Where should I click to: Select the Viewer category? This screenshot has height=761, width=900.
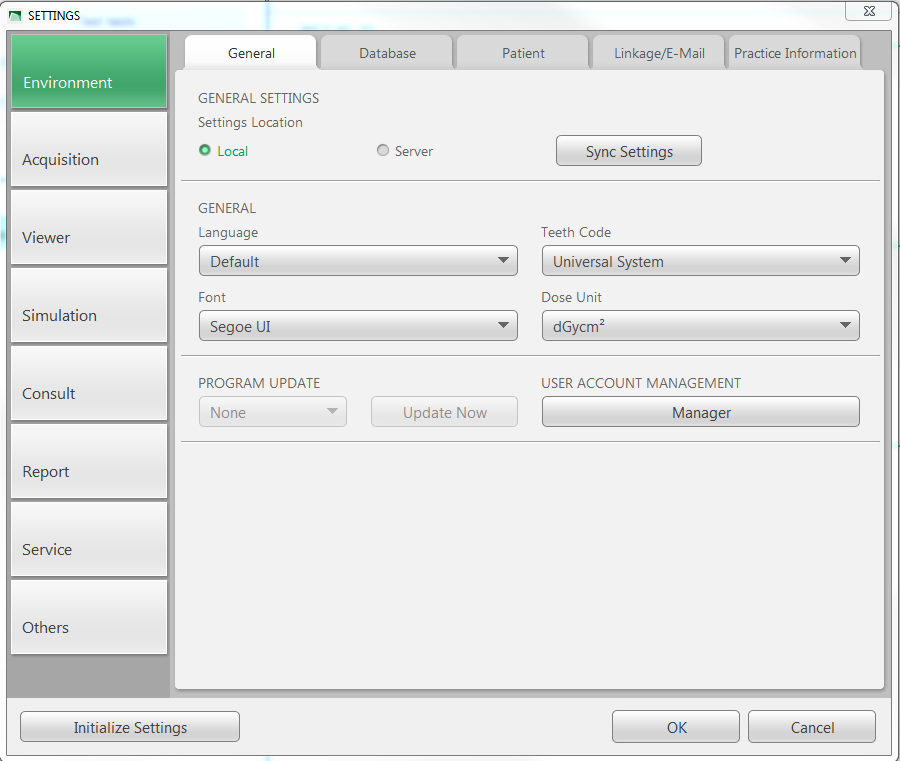(x=89, y=227)
